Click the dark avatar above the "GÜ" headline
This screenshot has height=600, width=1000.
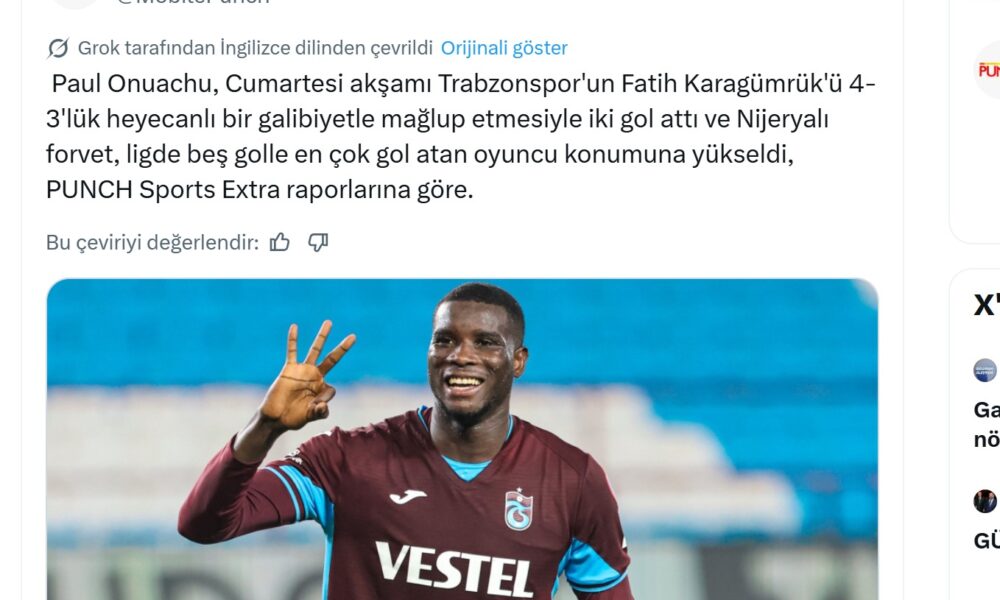tap(985, 501)
